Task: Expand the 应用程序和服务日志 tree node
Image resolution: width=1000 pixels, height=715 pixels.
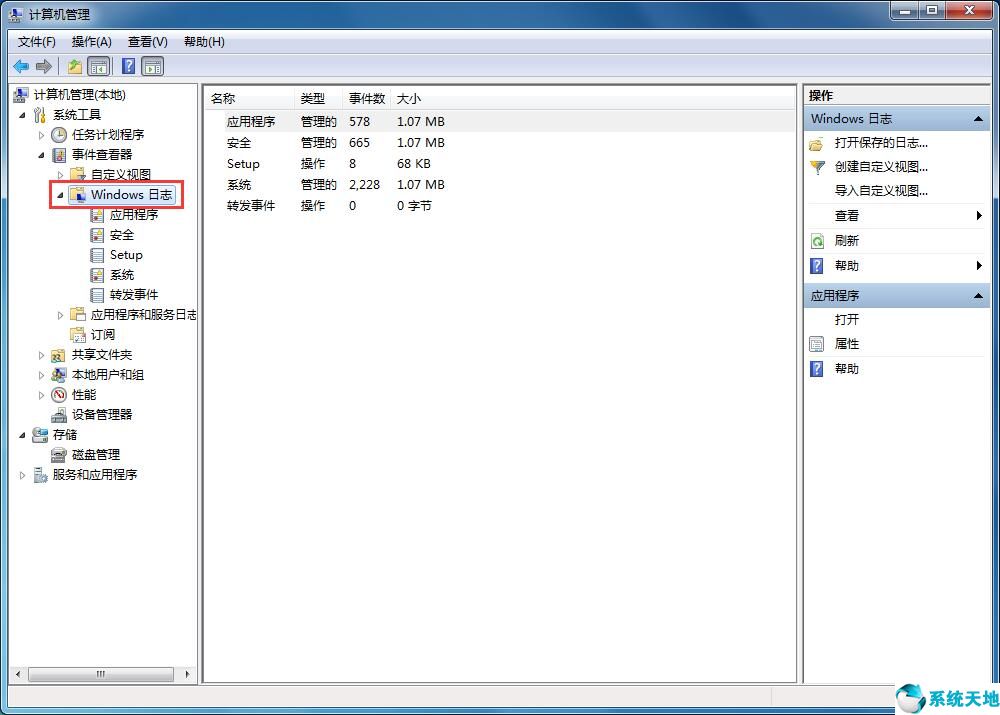Action: coord(60,314)
